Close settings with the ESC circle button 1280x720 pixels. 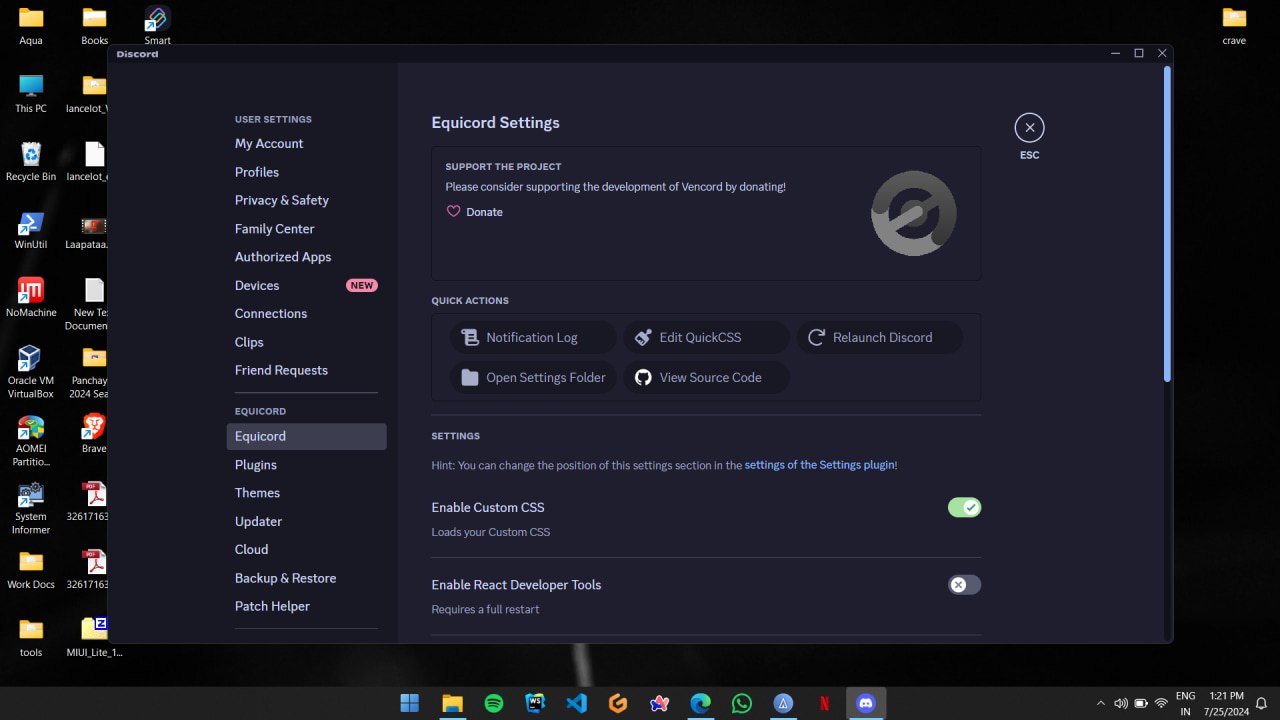pos(1029,128)
